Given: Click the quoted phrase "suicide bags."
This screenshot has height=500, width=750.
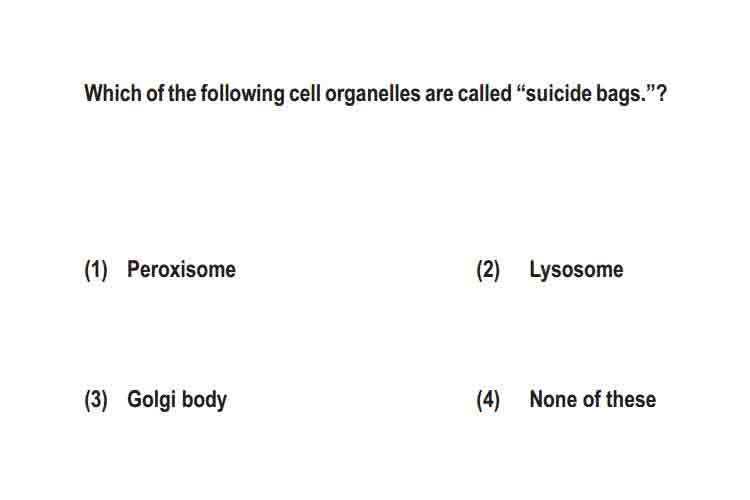Looking at the screenshot, I should click(x=585, y=94).
